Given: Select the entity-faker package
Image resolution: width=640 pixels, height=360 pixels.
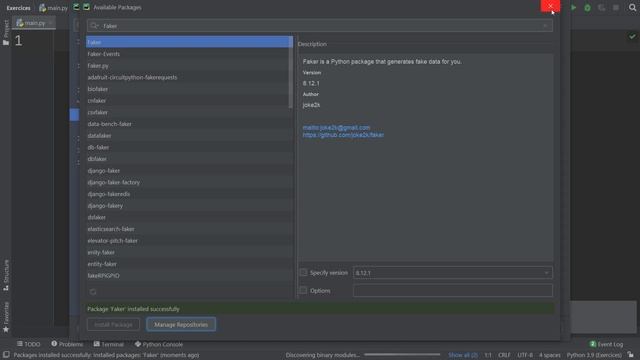Looking at the screenshot, I should [189, 264].
